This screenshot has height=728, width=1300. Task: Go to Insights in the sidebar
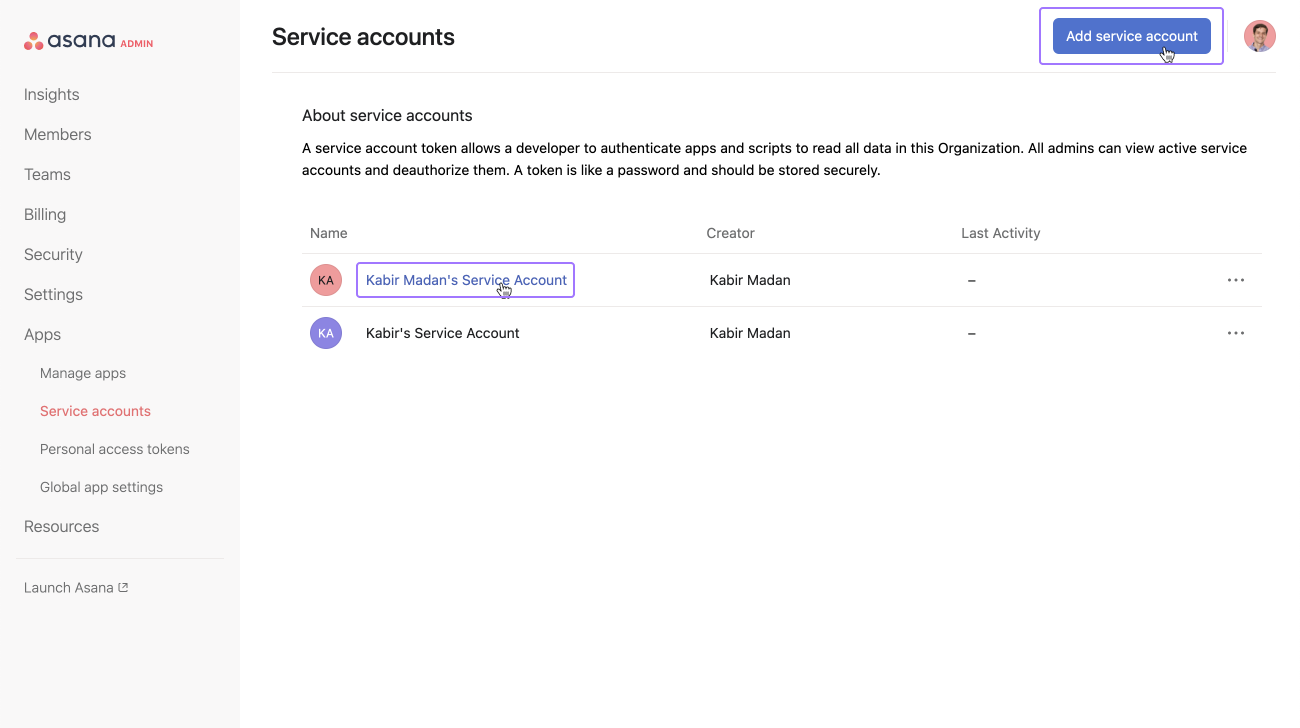(52, 94)
